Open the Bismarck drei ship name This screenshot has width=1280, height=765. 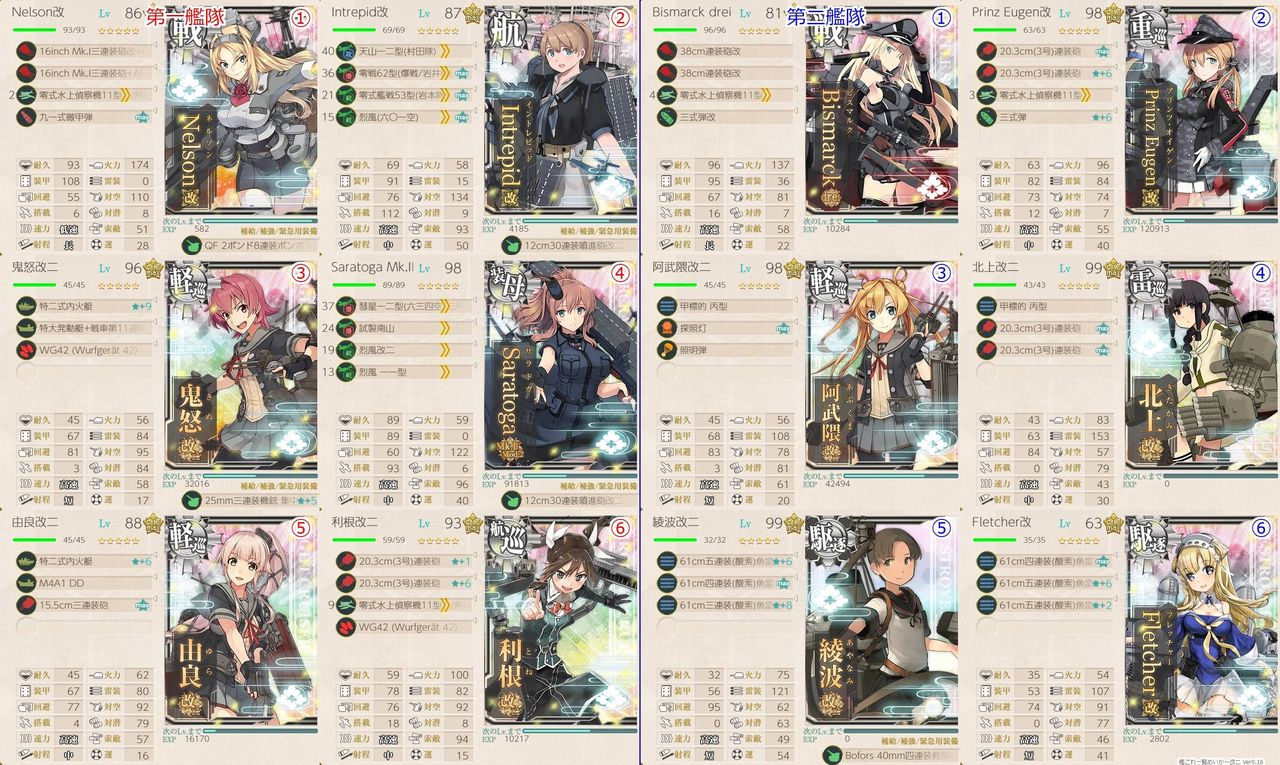[x=692, y=12]
